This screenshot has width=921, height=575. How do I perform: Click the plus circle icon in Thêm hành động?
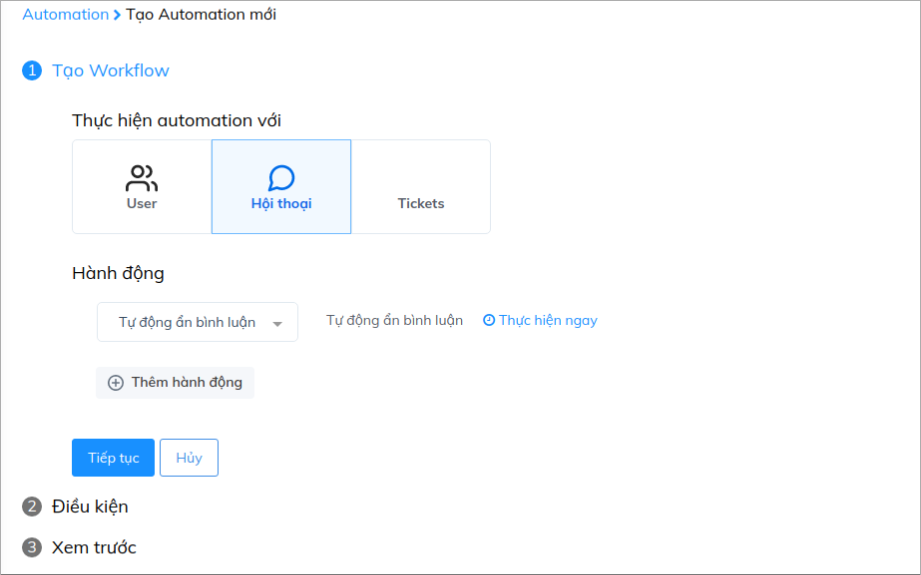pos(116,383)
